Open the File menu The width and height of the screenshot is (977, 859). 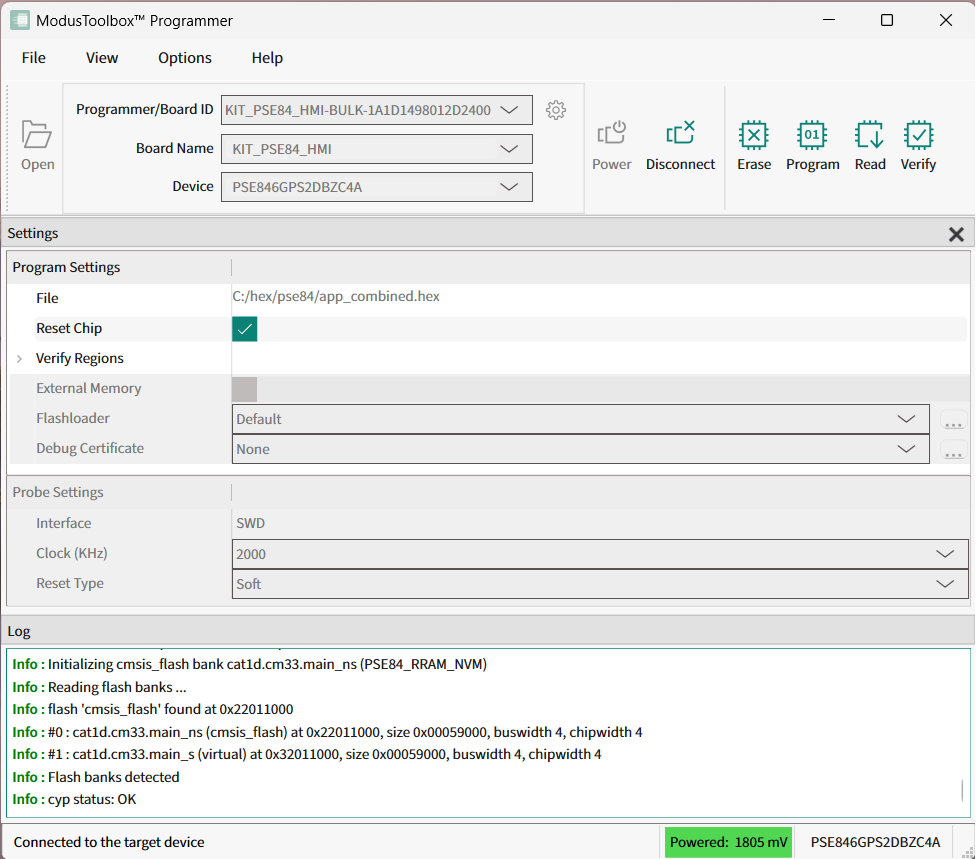(x=34, y=58)
